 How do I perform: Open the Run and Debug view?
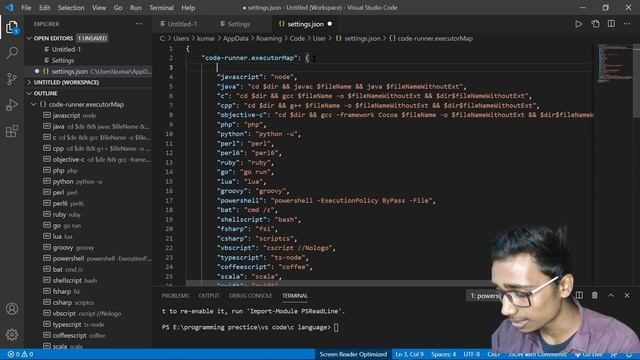(x=12, y=105)
